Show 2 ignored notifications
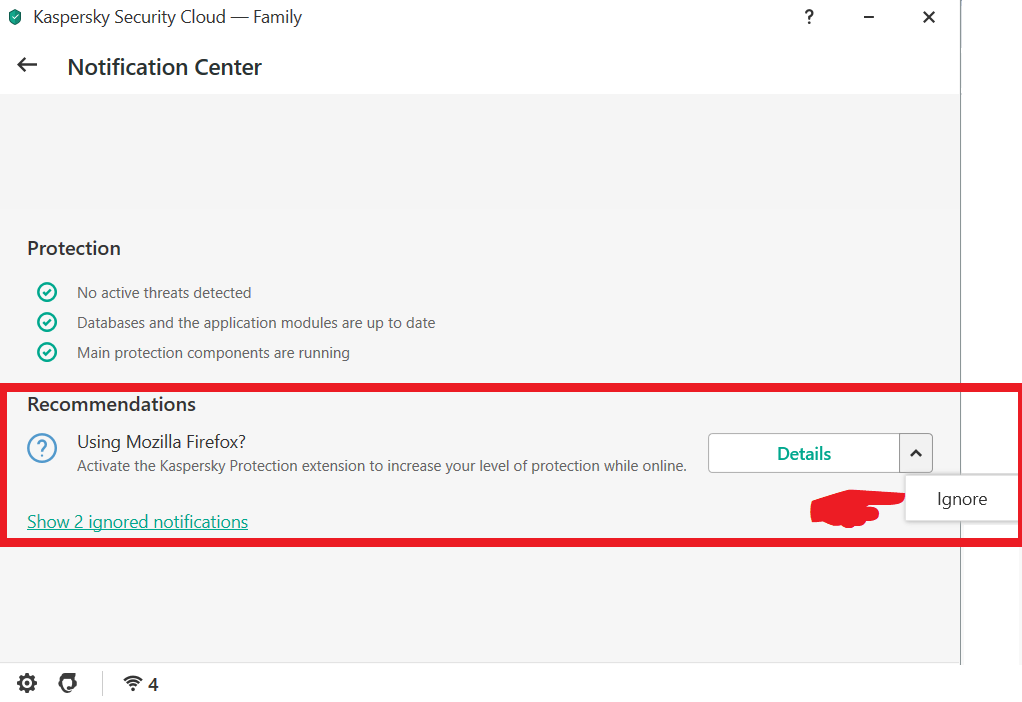 pyautogui.click(x=137, y=522)
